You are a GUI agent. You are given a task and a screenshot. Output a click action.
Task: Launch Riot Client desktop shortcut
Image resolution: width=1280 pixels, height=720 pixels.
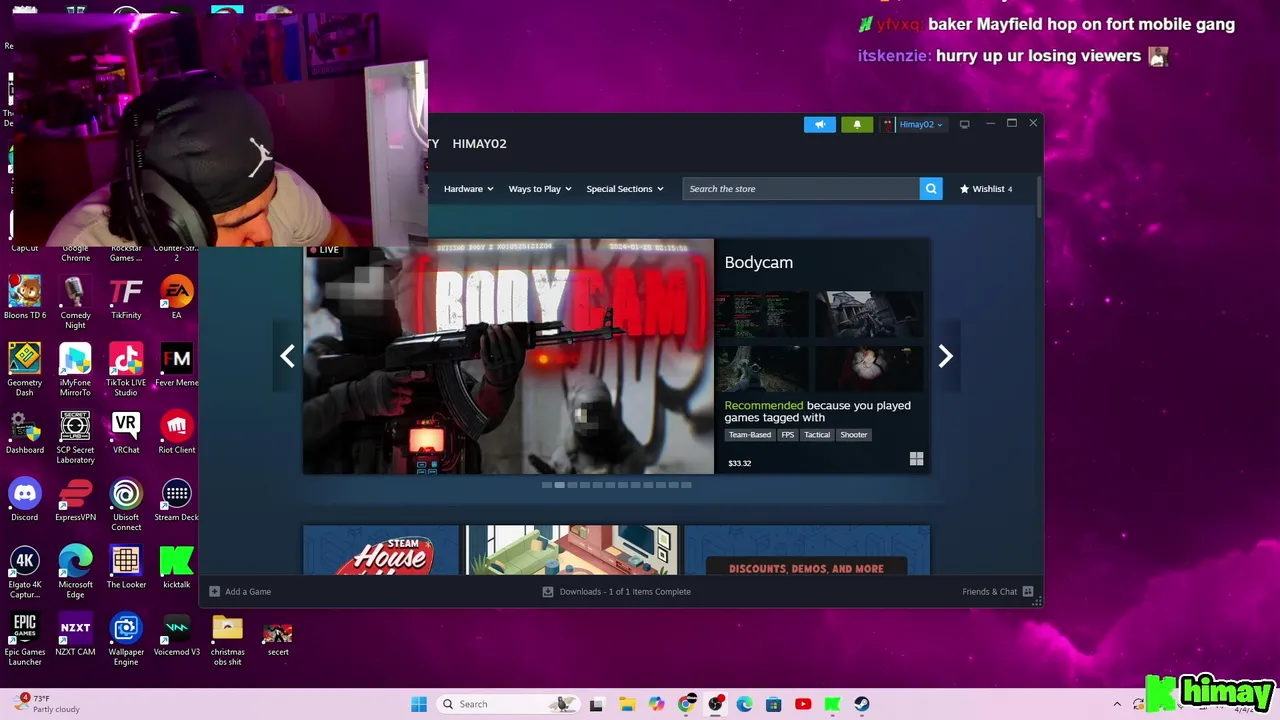pyautogui.click(x=177, y=432)
